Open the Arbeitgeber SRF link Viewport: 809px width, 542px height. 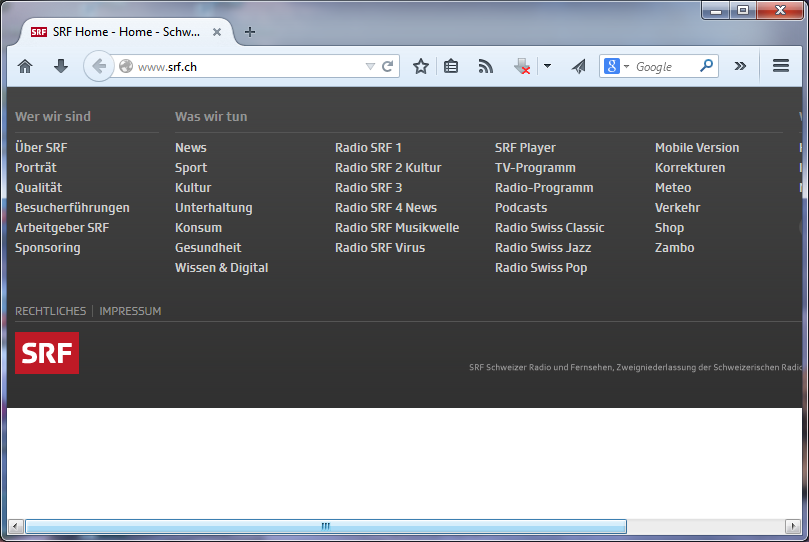coord(62,228)
